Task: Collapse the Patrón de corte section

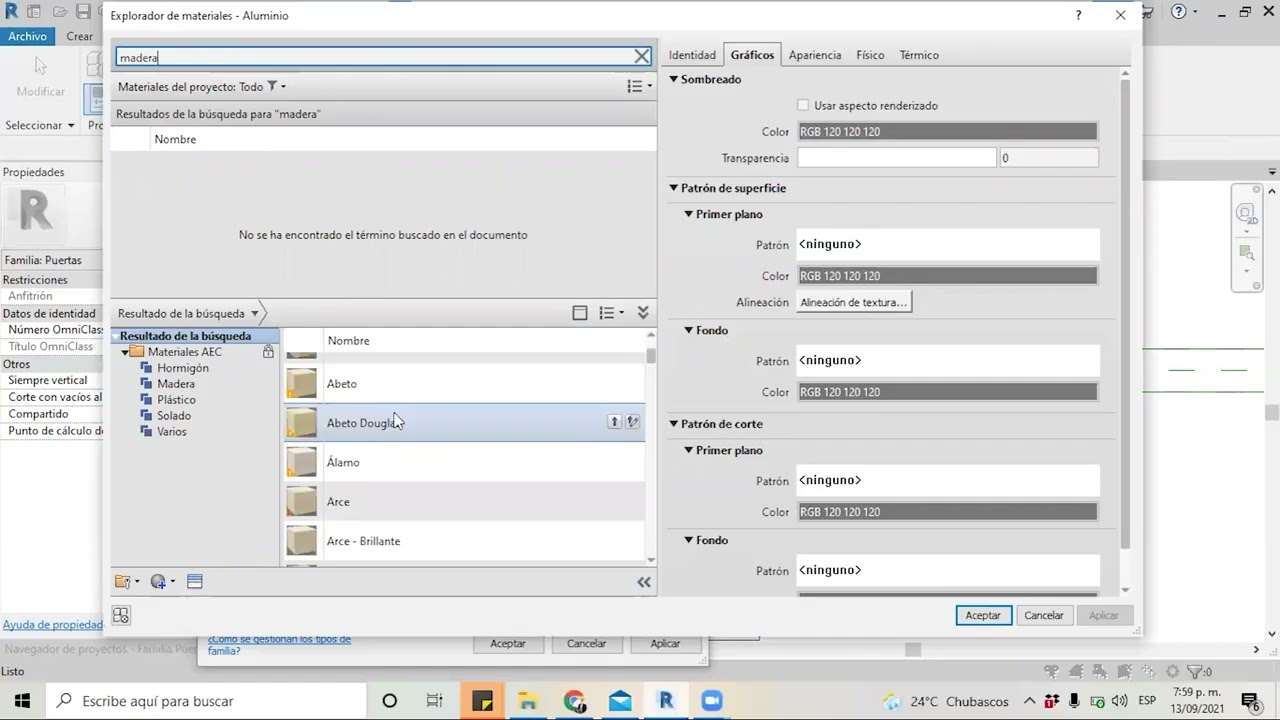Action: tap(674, 424)
